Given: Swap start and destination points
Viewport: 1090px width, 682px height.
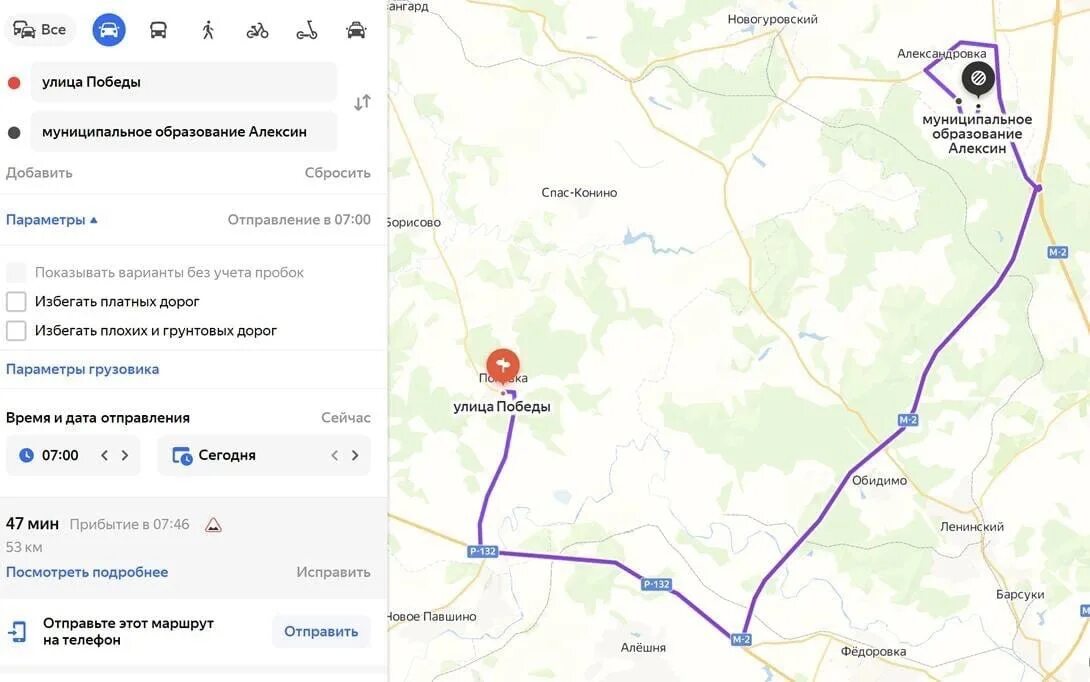Looking at the screenshot, I should pyautogui.click(x=362, y=103).
